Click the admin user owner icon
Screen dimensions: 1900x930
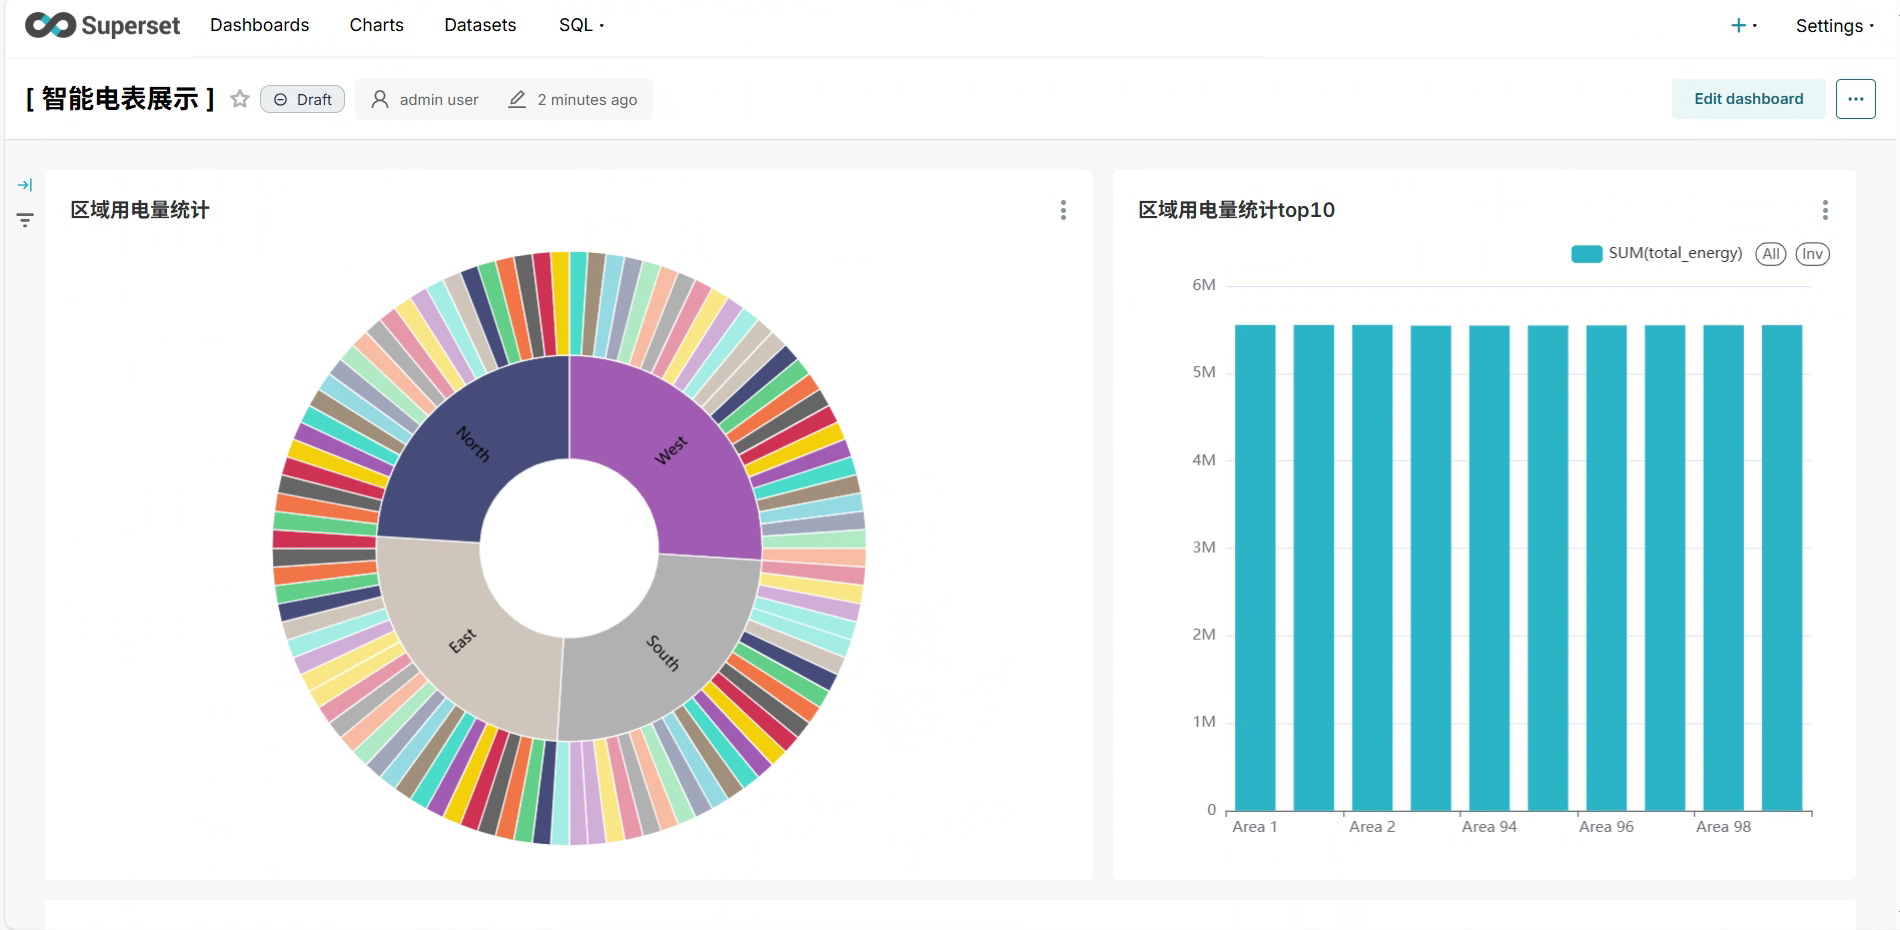click(x=380, y=99)
